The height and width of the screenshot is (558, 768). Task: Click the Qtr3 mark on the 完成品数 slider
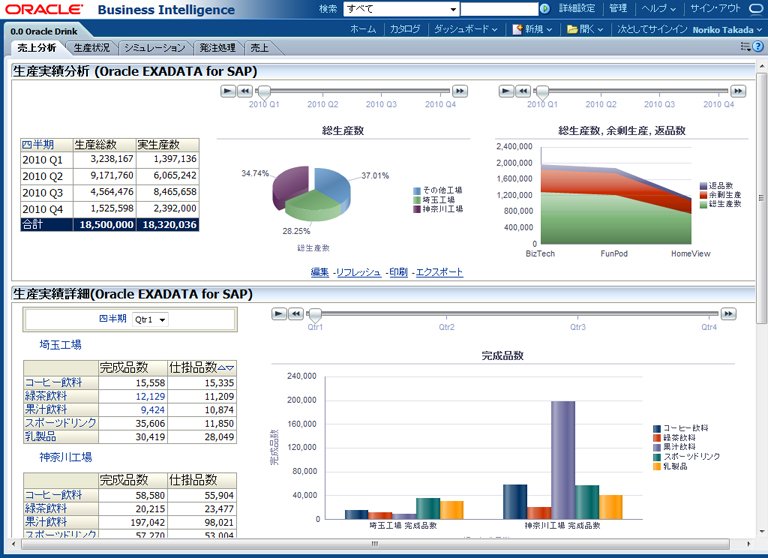click(577, 327)
